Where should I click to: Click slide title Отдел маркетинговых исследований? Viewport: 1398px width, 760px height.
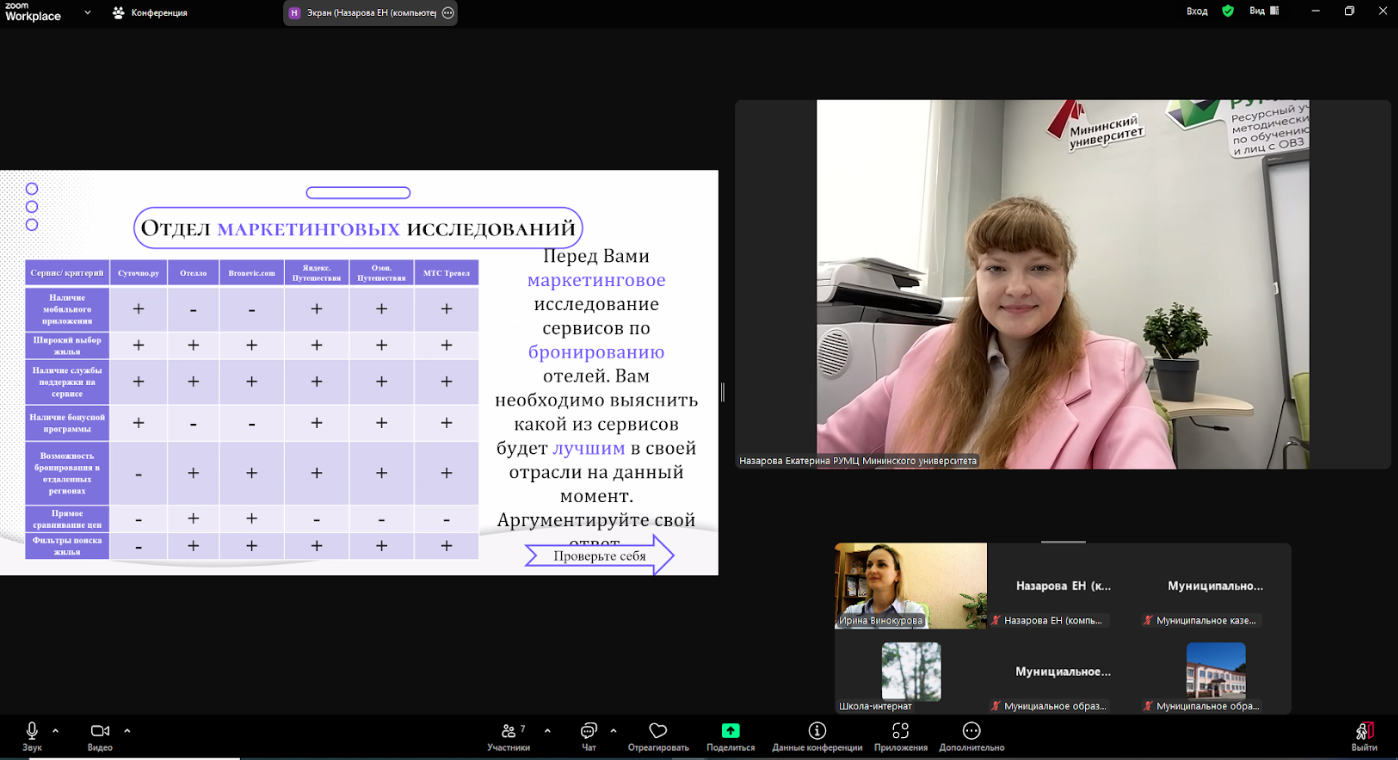tap(358, 228)
